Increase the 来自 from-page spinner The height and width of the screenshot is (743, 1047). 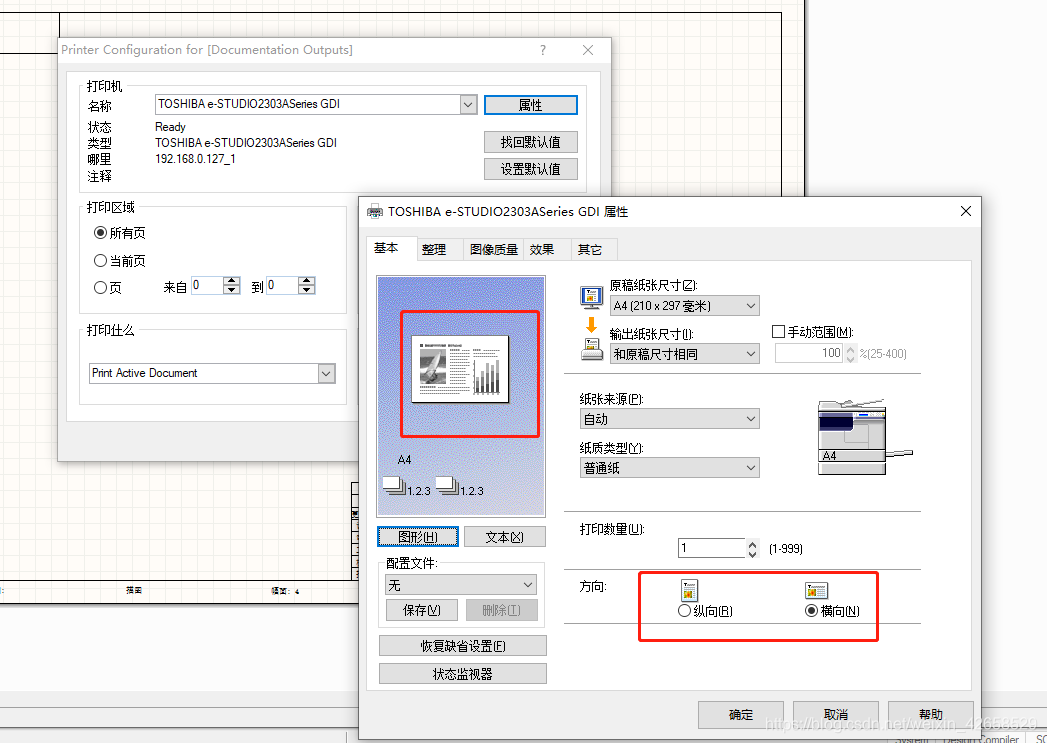(232, 281)
